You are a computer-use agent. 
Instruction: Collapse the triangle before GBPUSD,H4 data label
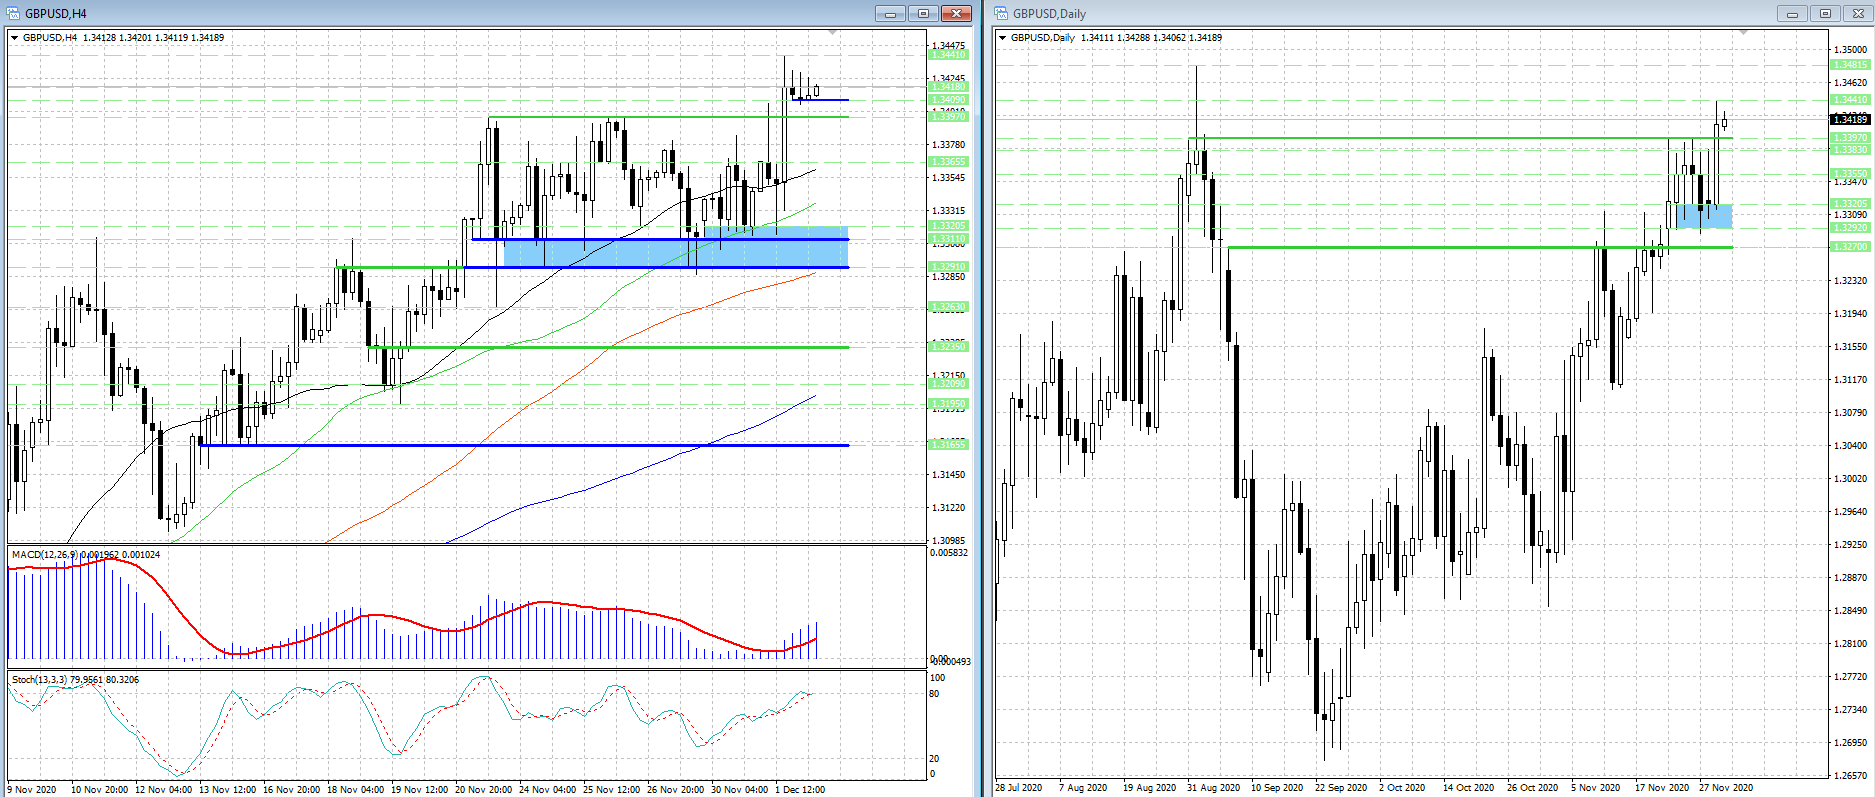point(15,38)
